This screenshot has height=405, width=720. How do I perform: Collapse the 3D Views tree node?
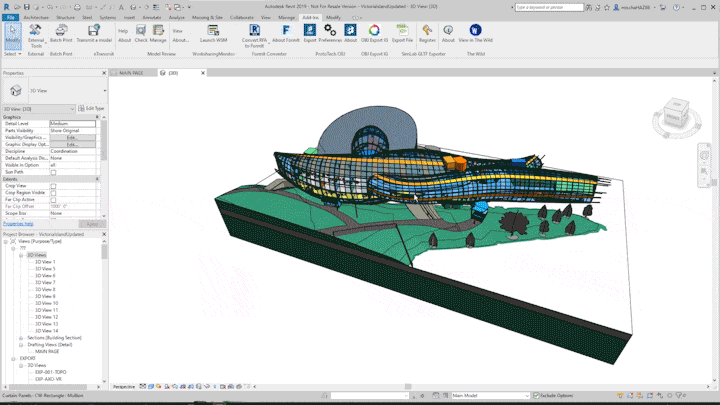pyautogui.click(x=21, y=255)
